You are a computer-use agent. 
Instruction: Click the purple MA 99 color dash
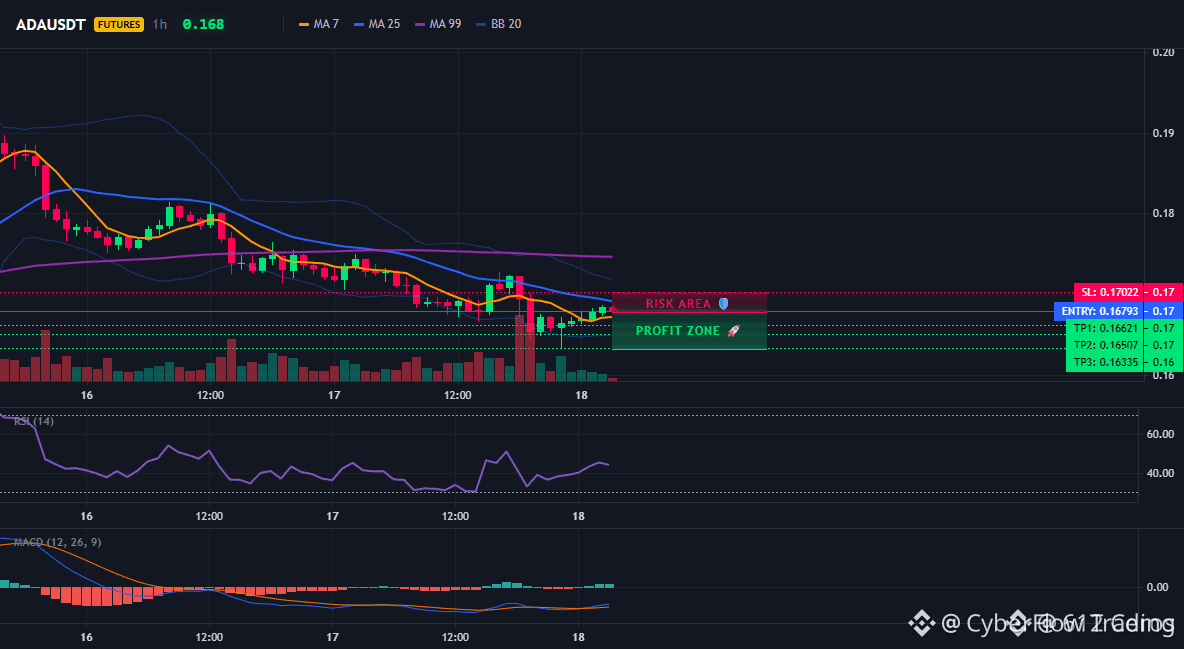421,24
